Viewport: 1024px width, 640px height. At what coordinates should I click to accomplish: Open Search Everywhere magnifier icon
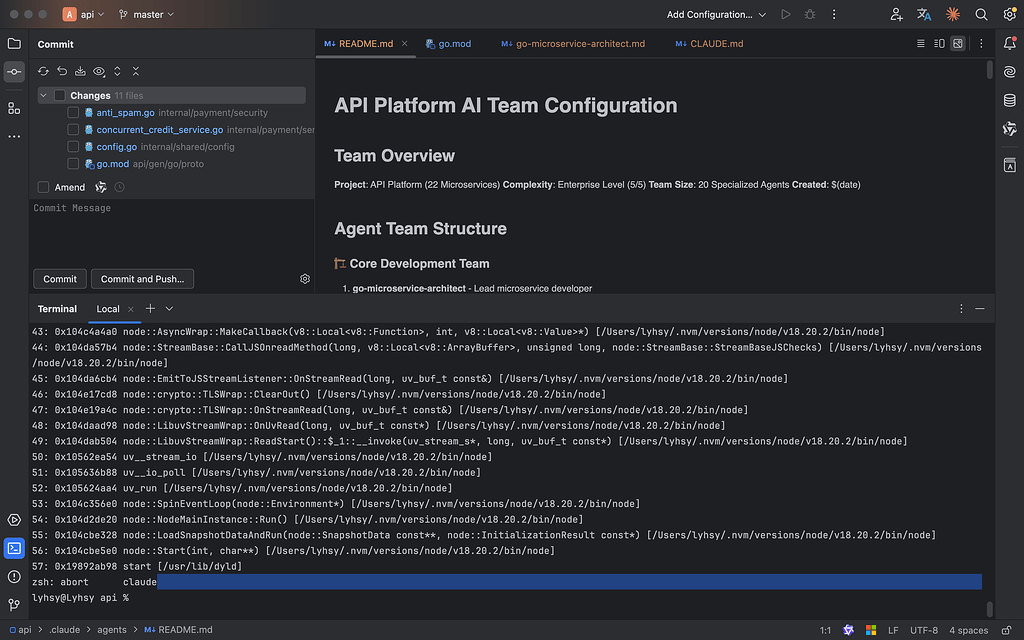(x=981, y=14)
